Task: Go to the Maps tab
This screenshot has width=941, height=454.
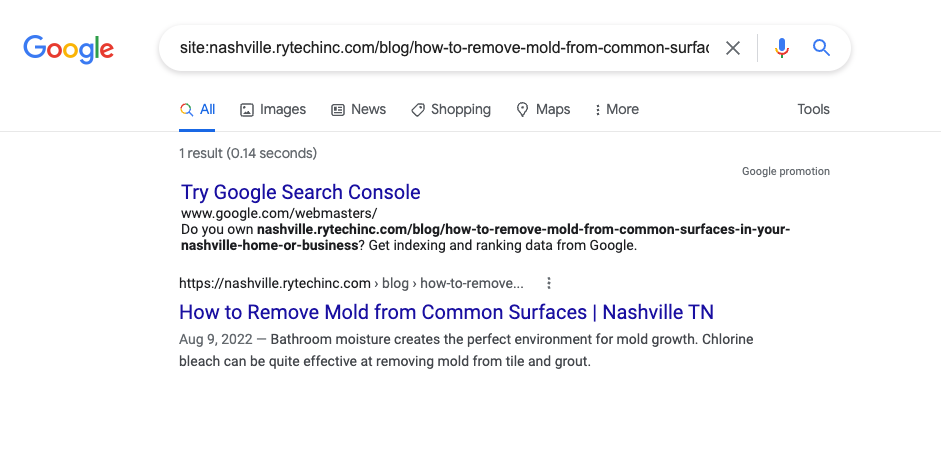Action: pyautogui.click(x=543, y=110)
